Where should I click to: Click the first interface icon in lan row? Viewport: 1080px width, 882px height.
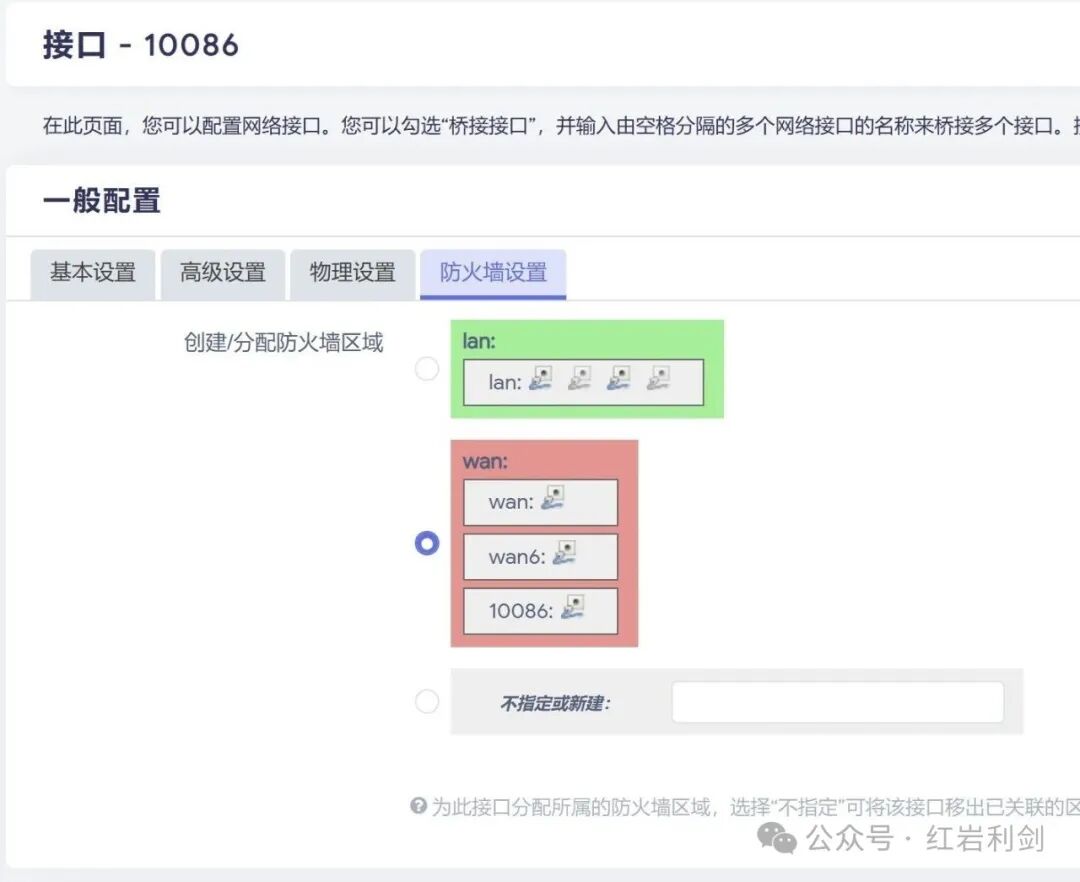coord(541,379)
